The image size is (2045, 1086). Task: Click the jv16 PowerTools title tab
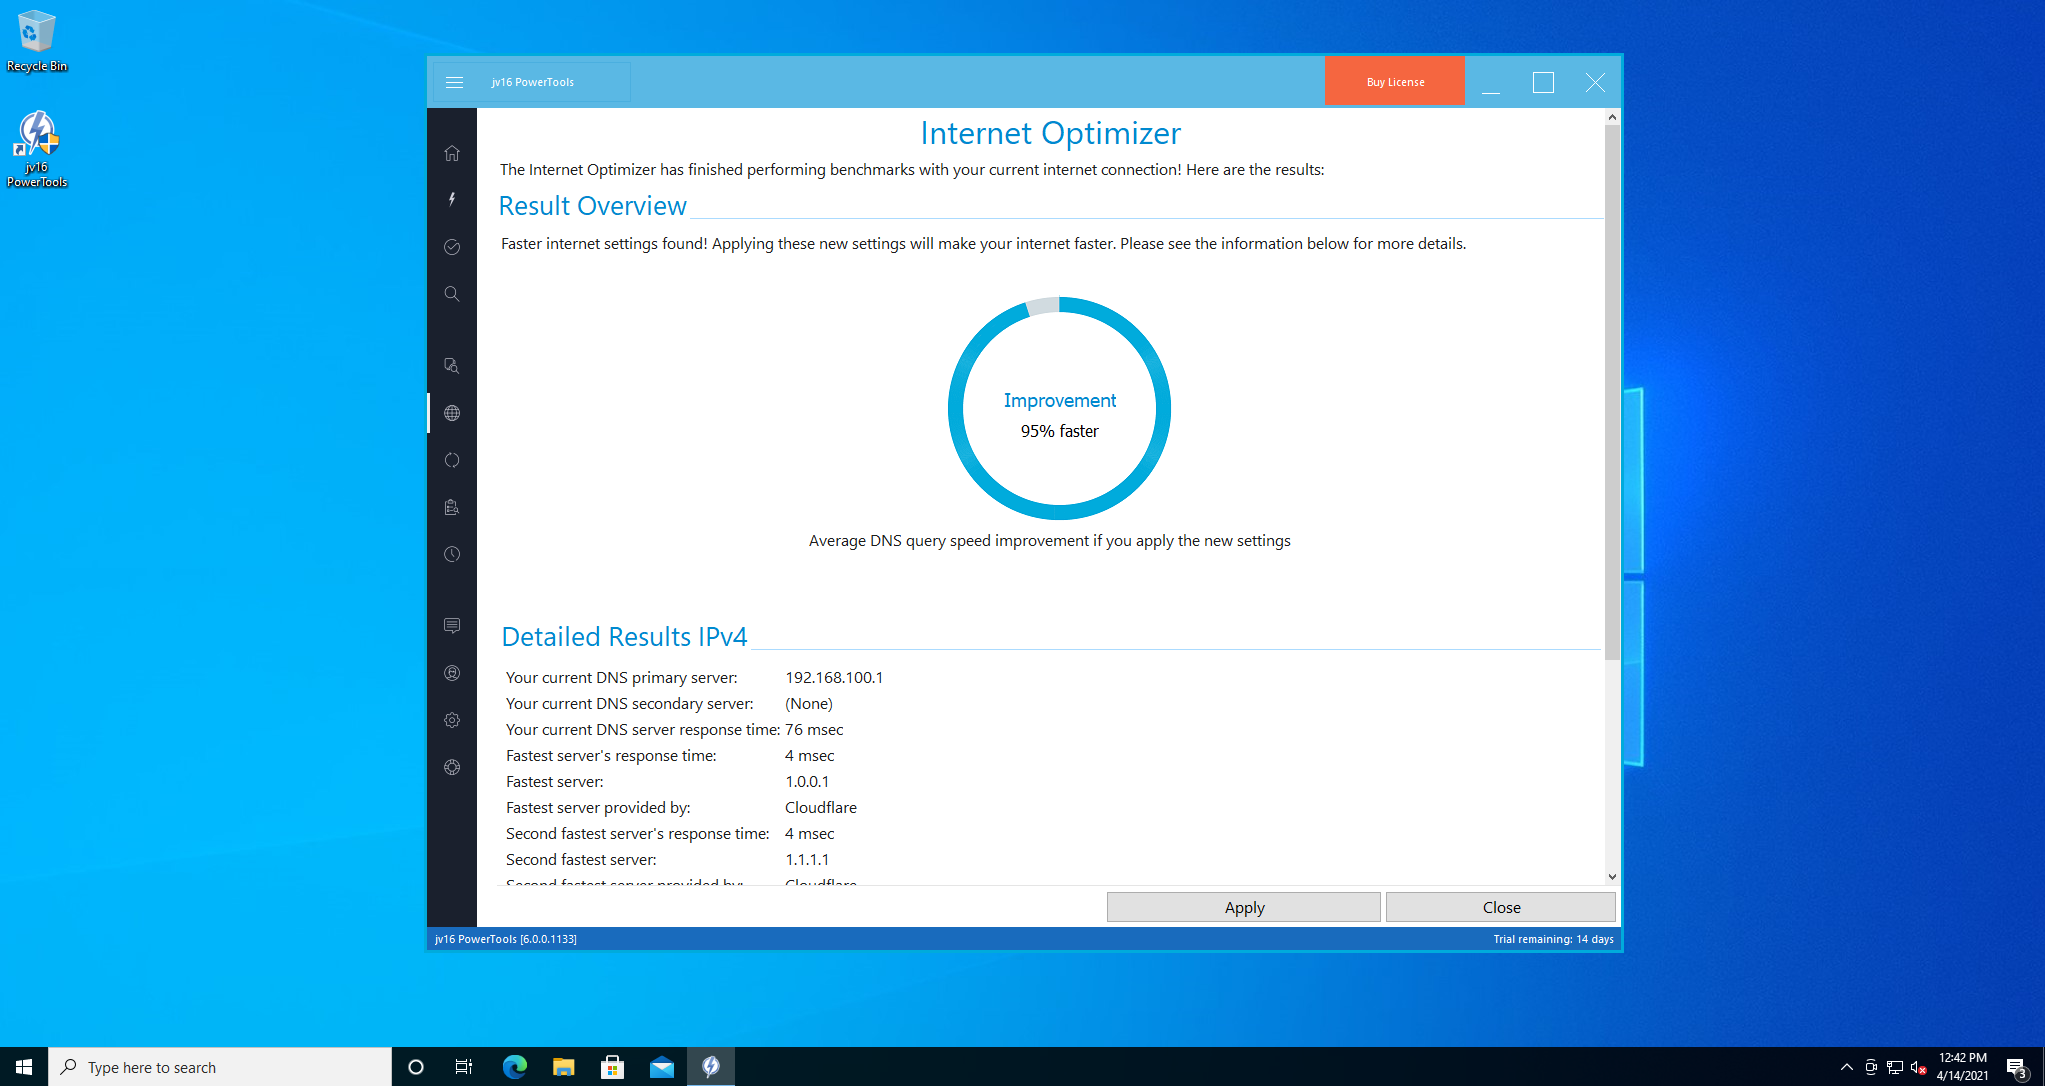[x=532, y=82]
